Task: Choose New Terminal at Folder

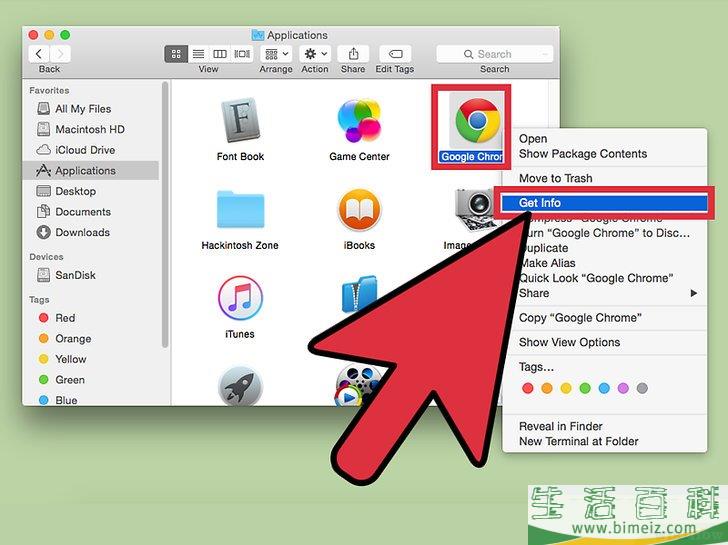Action: [604, 441]
